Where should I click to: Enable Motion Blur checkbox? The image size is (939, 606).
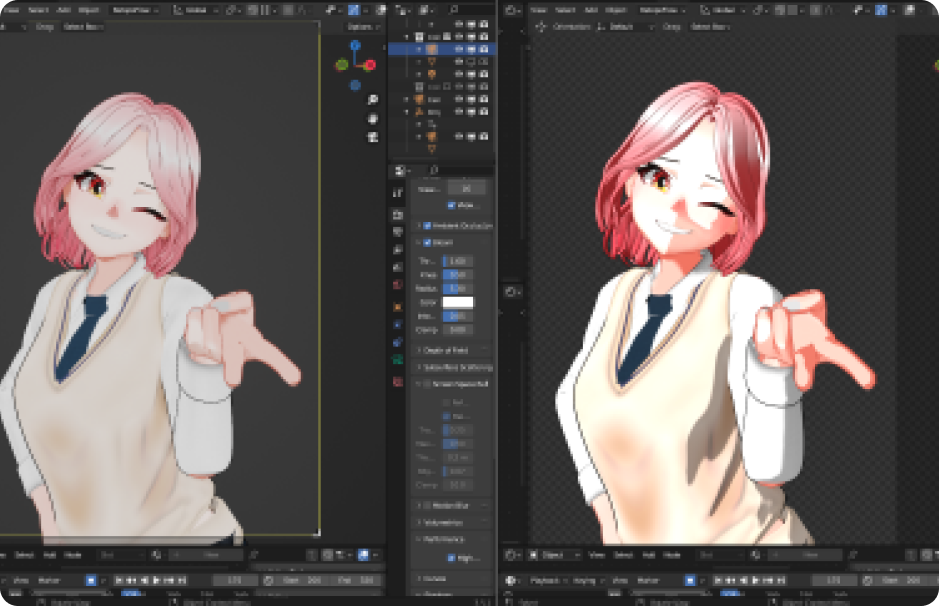tap(427, 505)
